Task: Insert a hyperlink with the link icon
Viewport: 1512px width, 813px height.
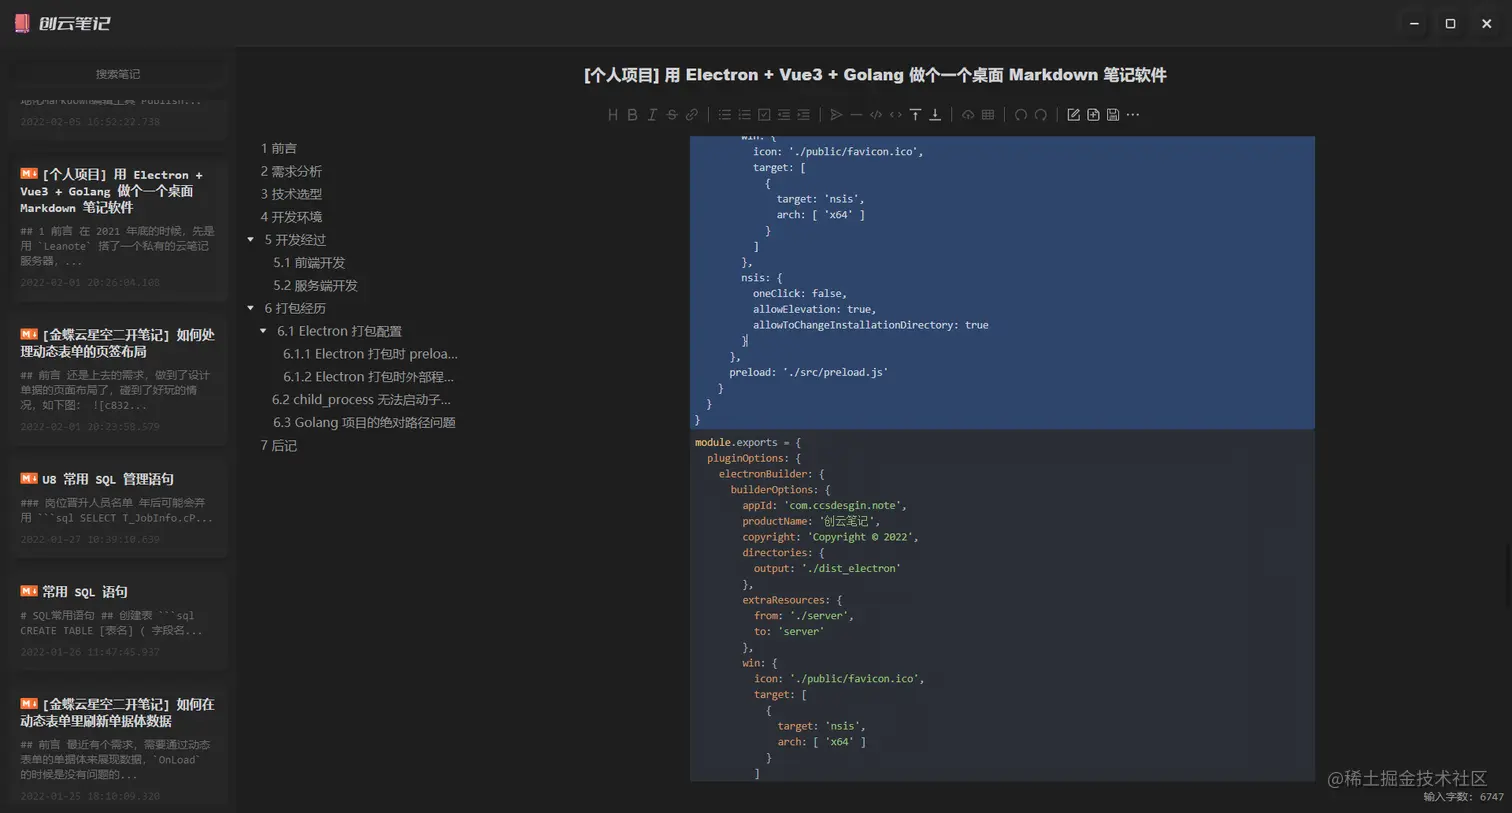Action: tap(691, 115)
